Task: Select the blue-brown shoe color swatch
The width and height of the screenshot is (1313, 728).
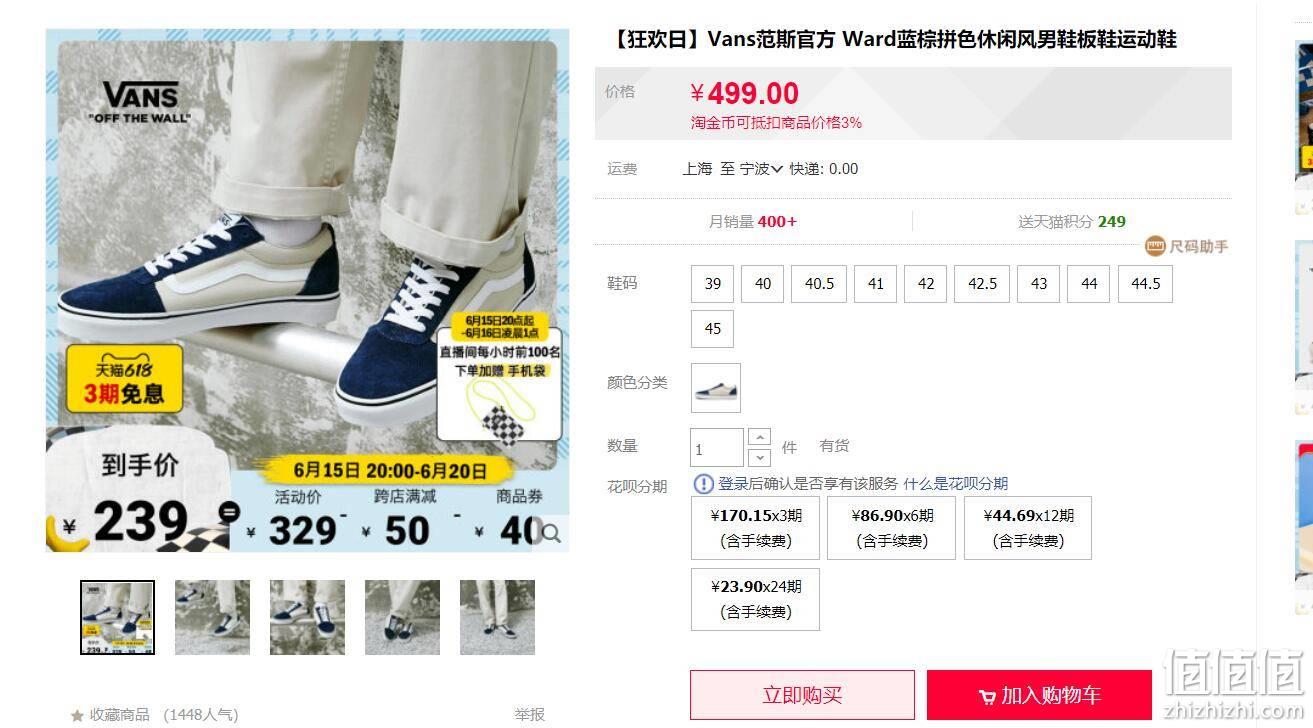Action: pyautogui.click(x=716, y=388)
